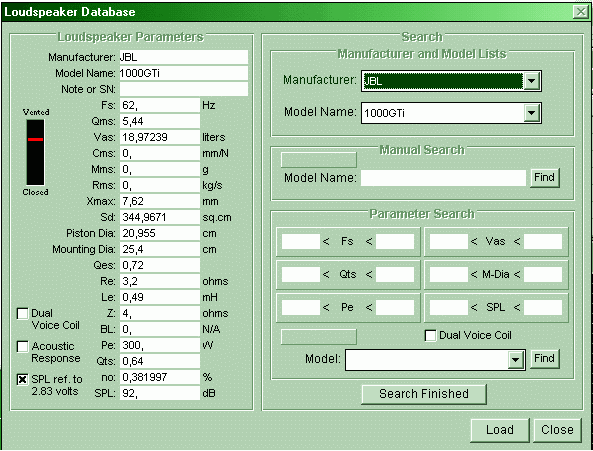Image resolution: width=593 pixels, height=451 pixels.
Task: Toggle the Dual Voice Coil checkbox in Loudspeaker Parameters
Action: pos(23,313)
